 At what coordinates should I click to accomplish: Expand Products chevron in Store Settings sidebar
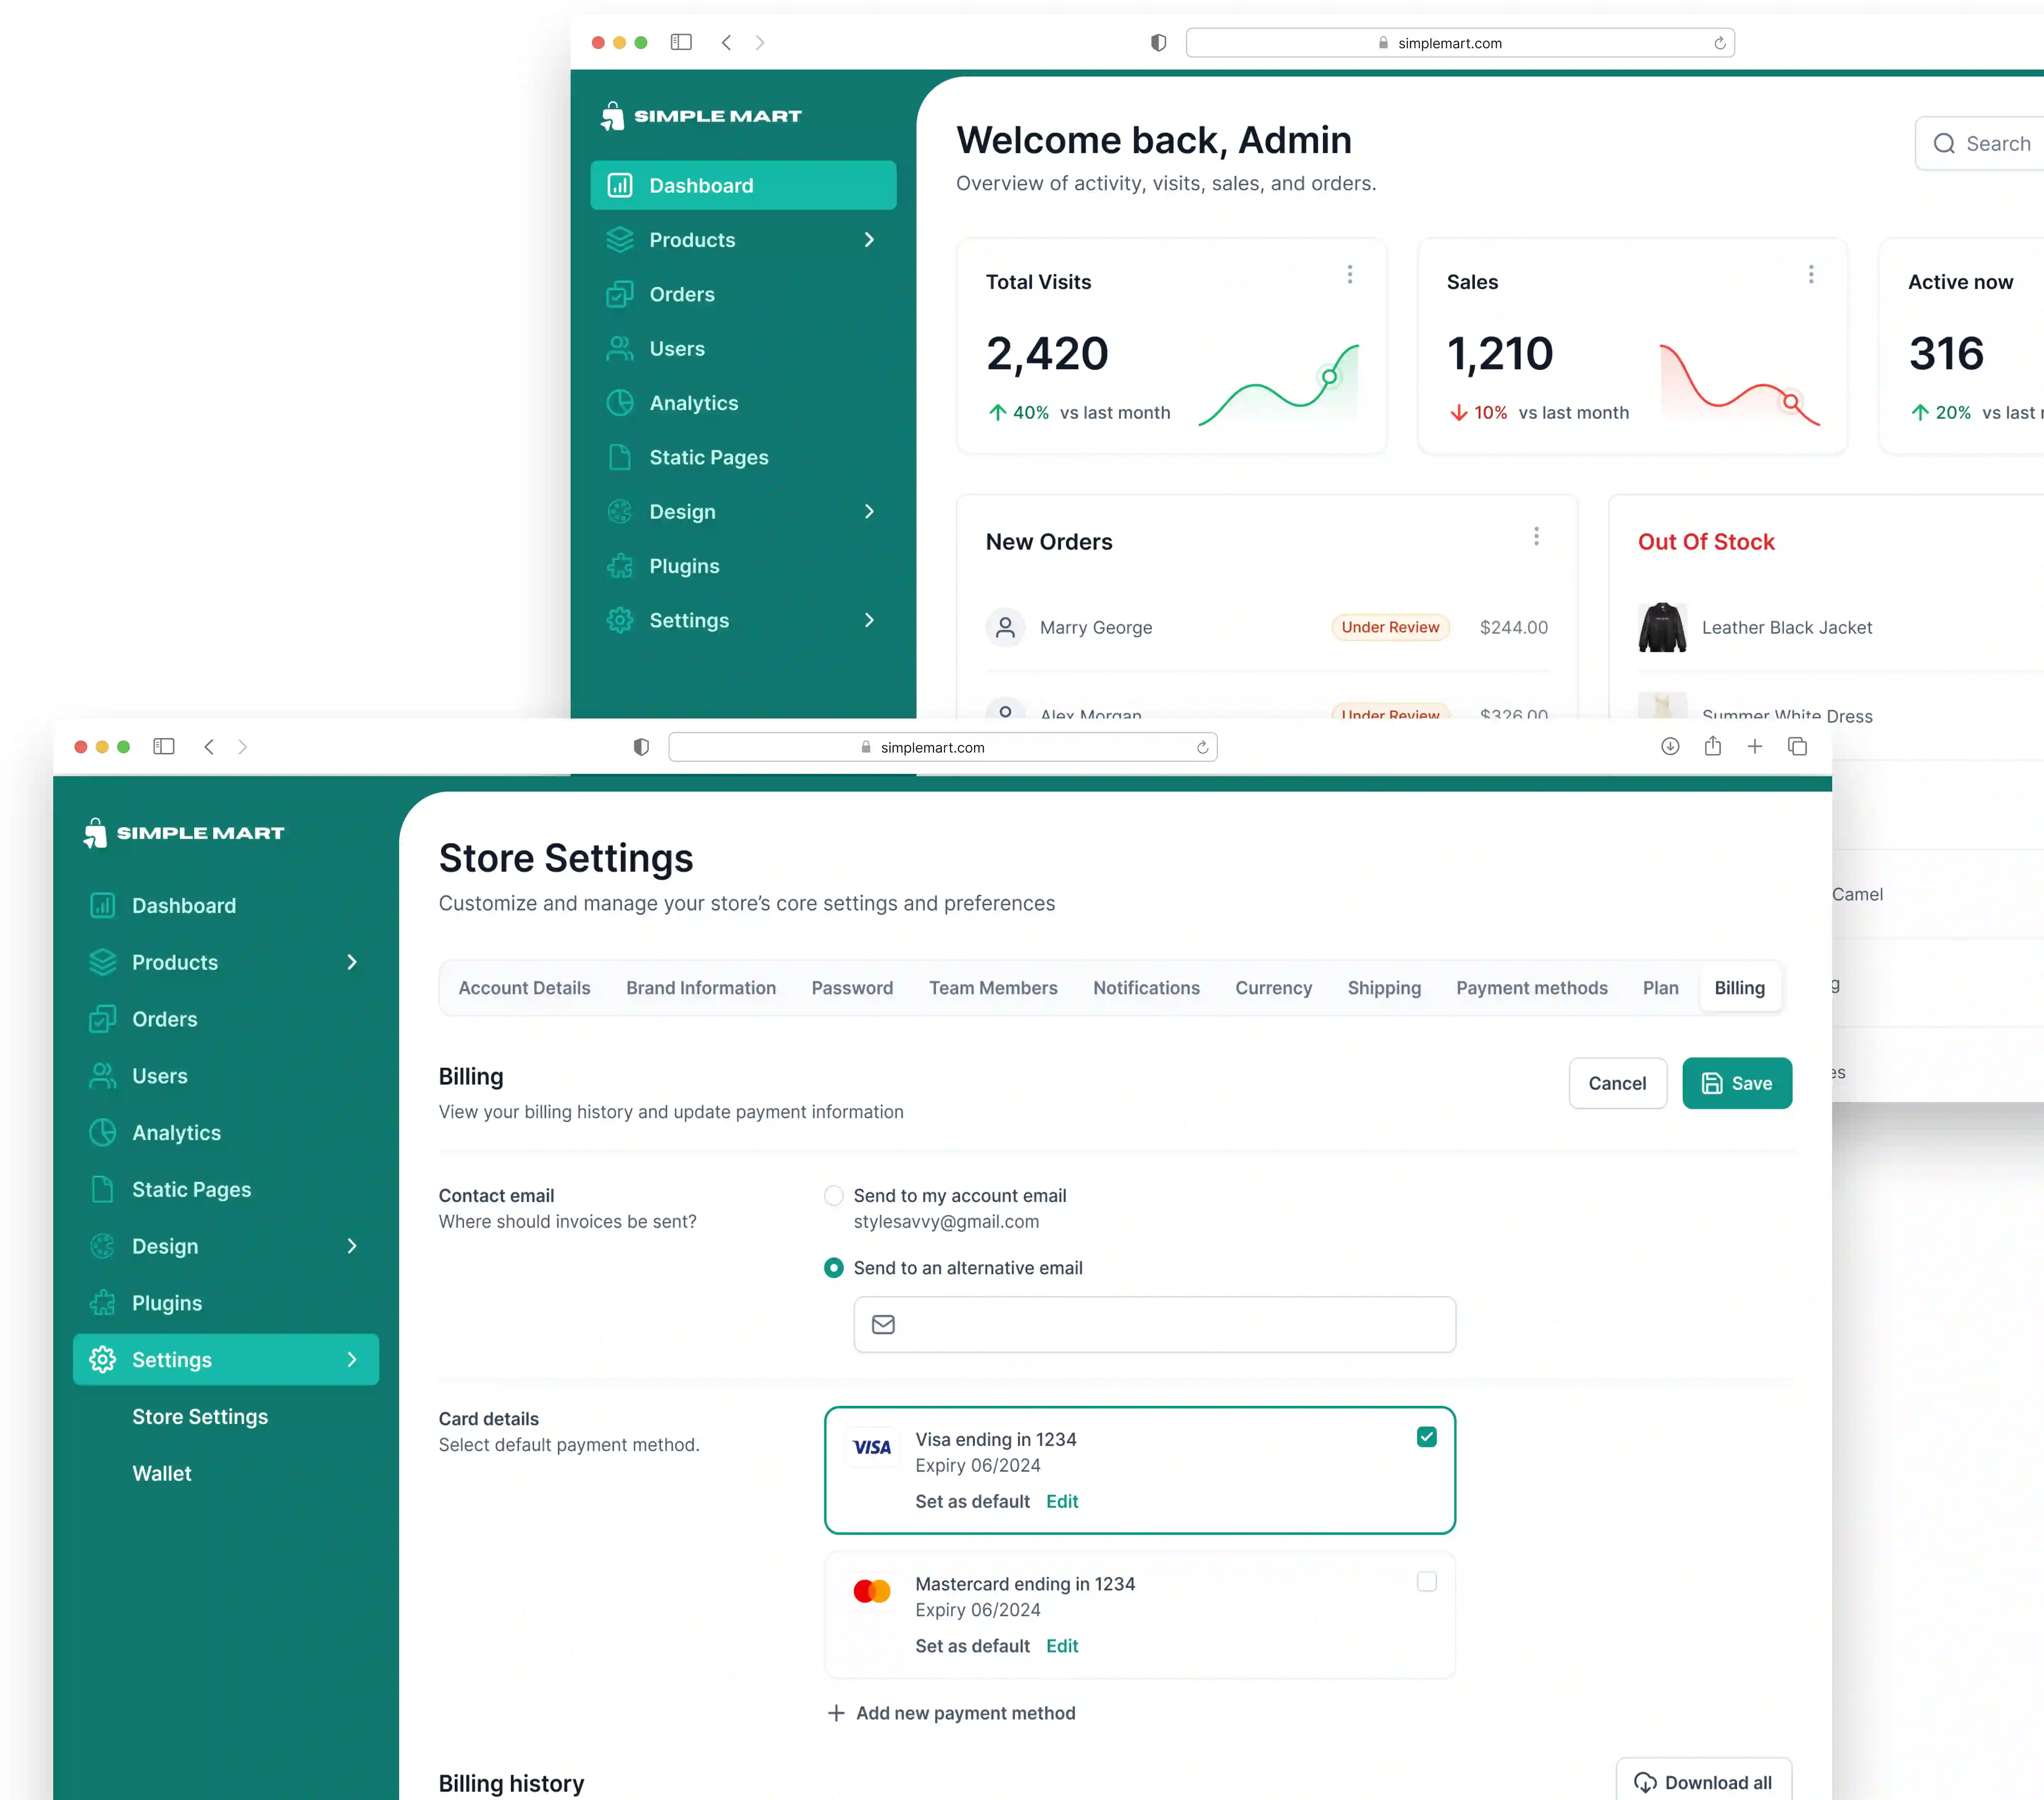coord(352,962)
